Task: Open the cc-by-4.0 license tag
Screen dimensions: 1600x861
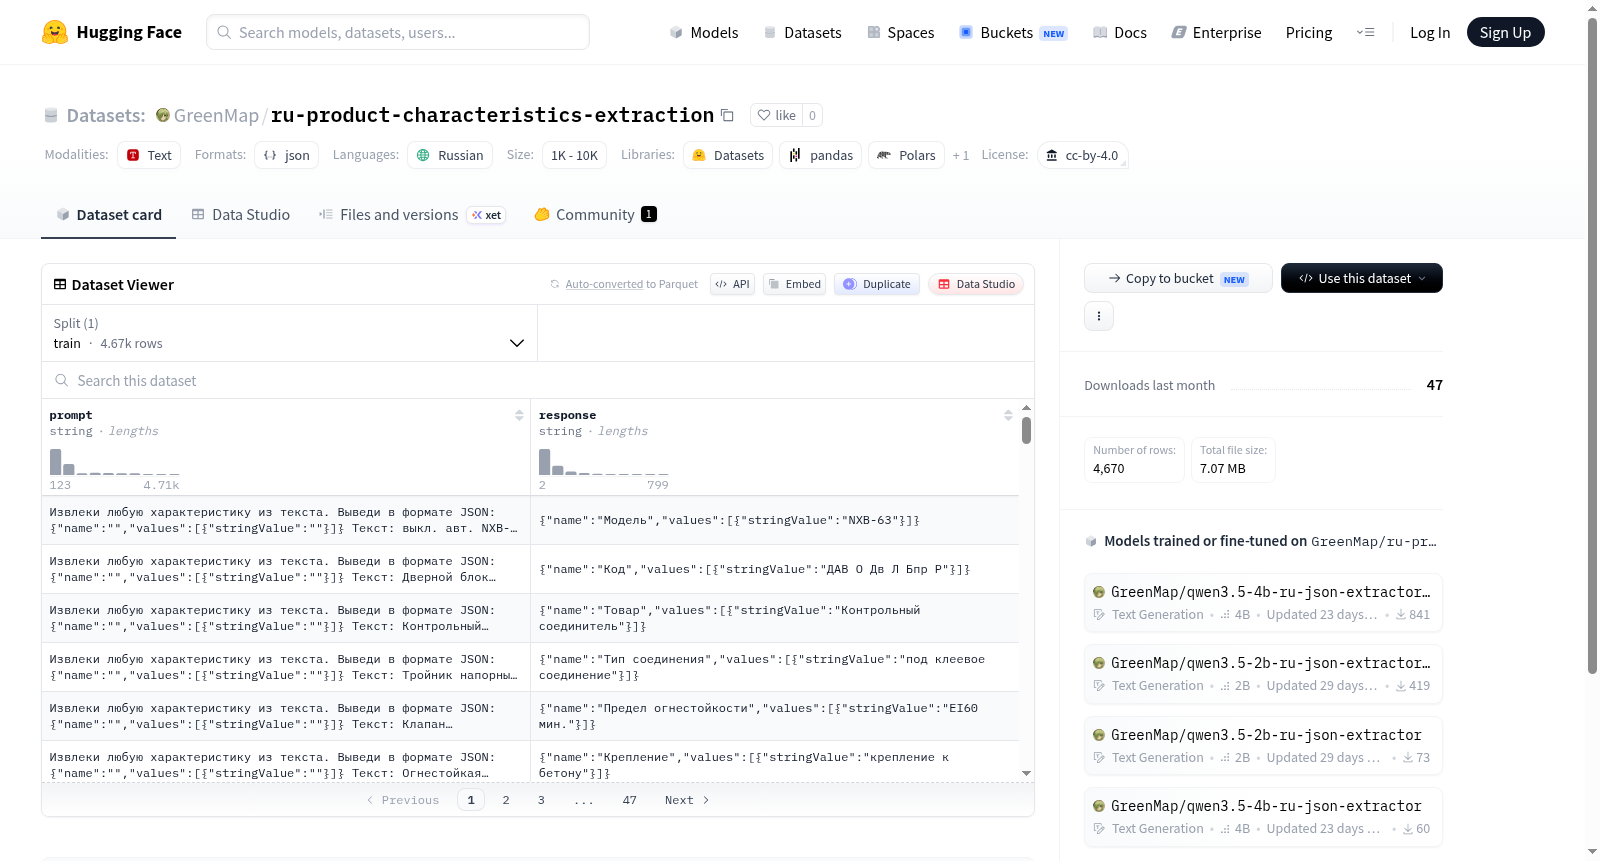Action: click(x=1083, y=155)
